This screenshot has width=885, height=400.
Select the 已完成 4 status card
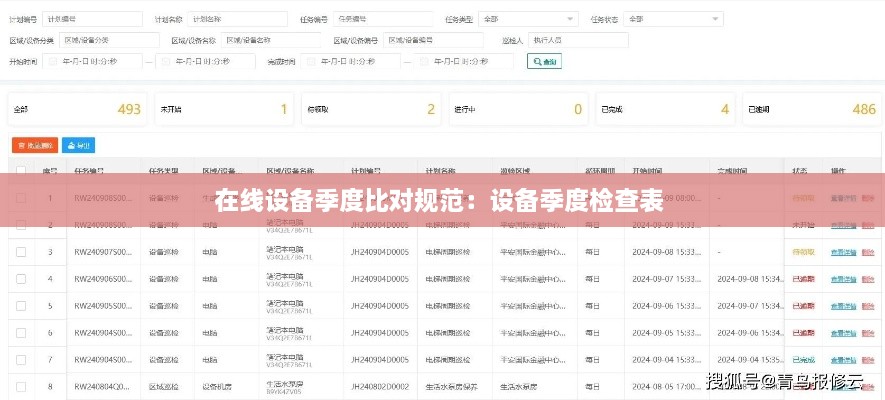(x=665, y=109)
